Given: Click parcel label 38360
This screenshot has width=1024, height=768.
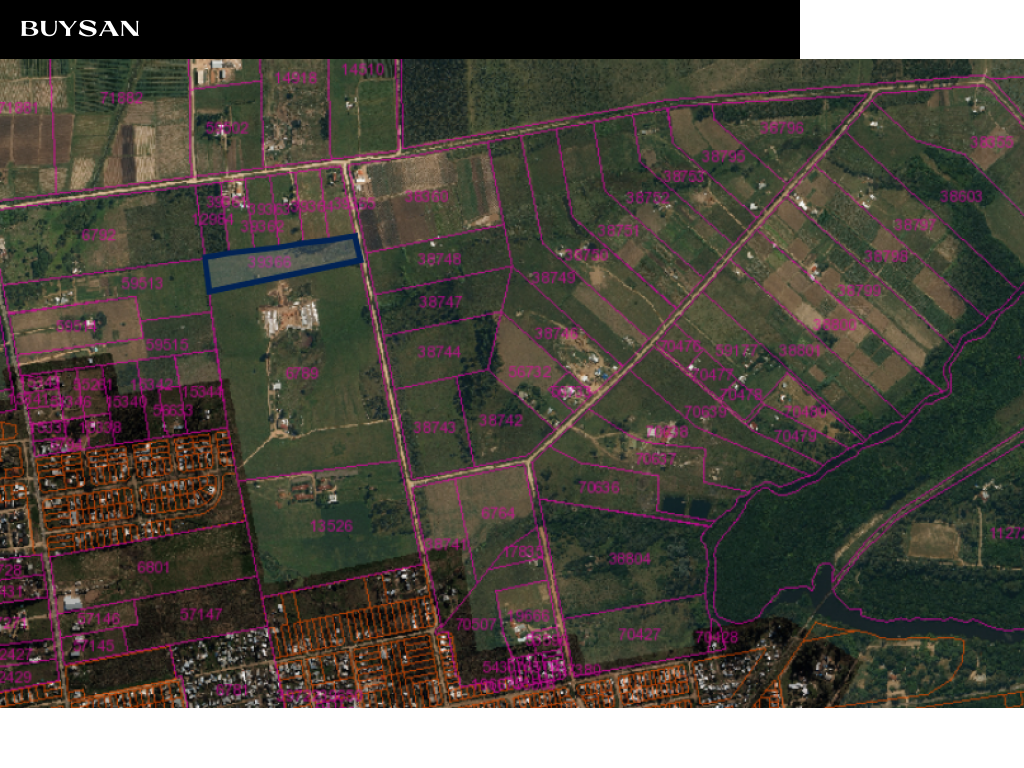Looking at the screenshot, I should click(427, 197).
